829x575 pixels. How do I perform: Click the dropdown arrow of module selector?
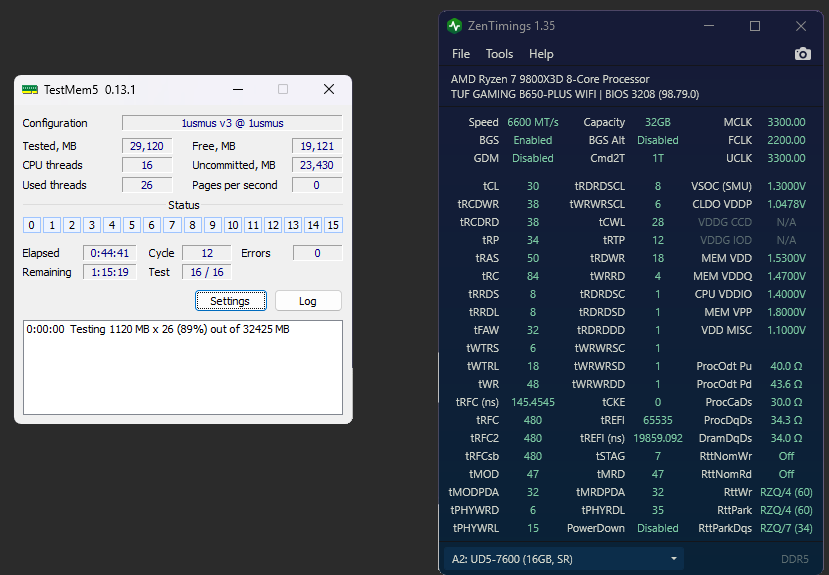click(x=674, y=559)
